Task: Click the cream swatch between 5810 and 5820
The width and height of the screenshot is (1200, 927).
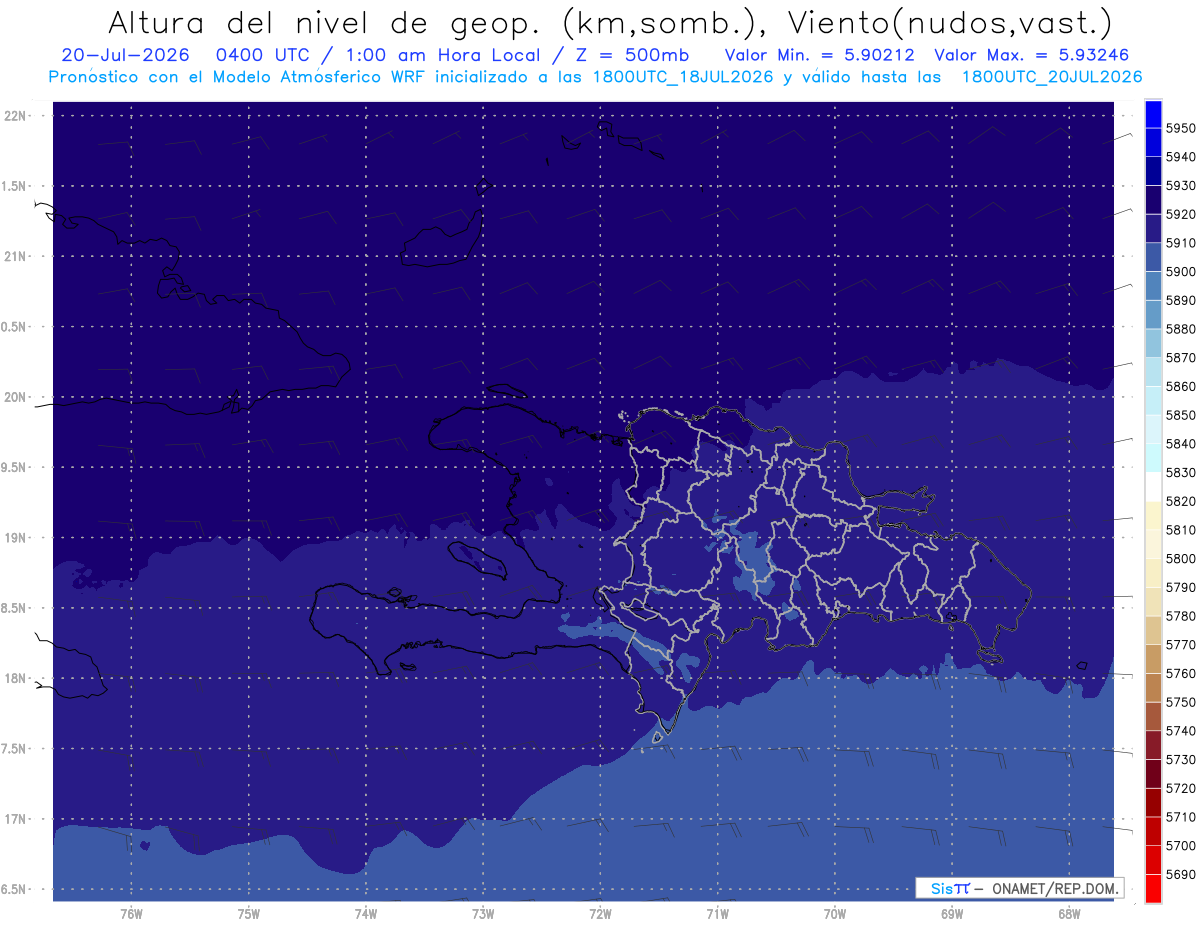Action: tap(1153, 515)
